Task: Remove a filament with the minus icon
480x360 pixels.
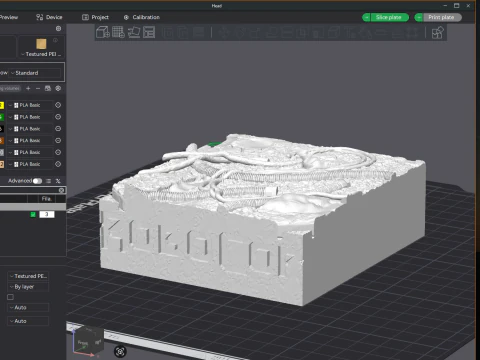Action: [x=38, y=88]
